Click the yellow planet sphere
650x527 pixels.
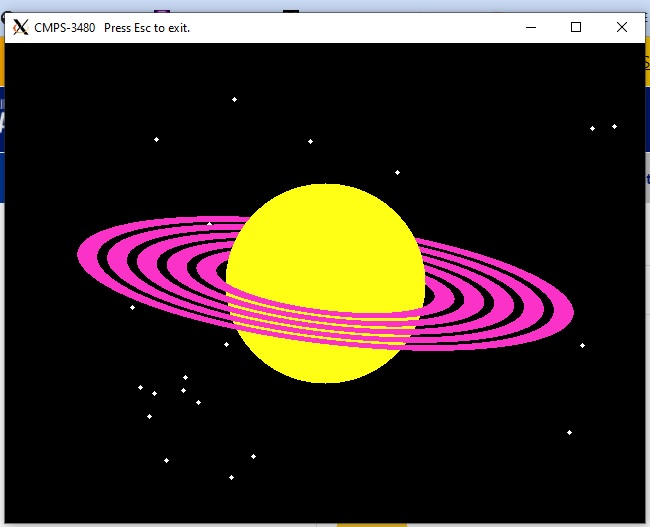pos(325,283)
